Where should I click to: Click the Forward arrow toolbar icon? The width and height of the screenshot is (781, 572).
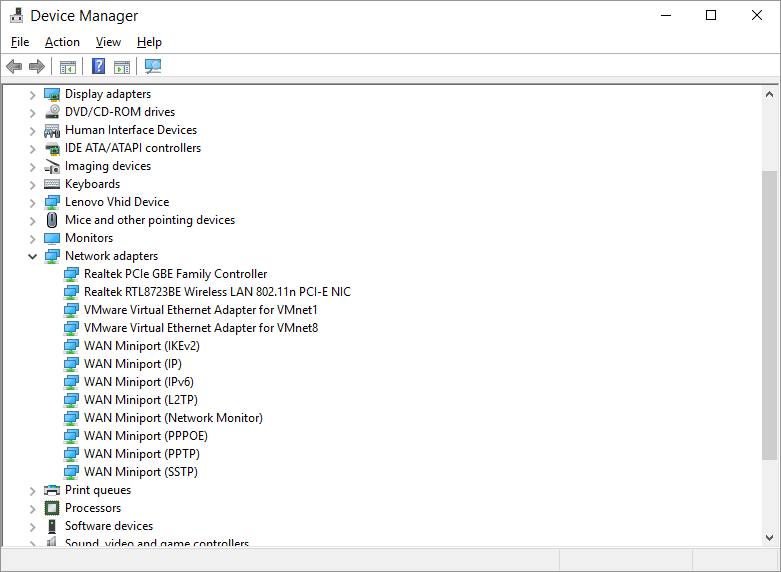[37, 66]
